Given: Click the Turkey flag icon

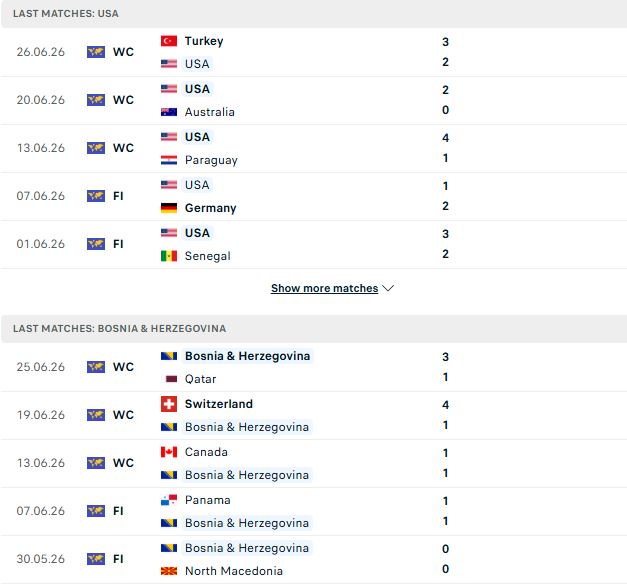Looking at the screenshot, I should coord(169,41).
